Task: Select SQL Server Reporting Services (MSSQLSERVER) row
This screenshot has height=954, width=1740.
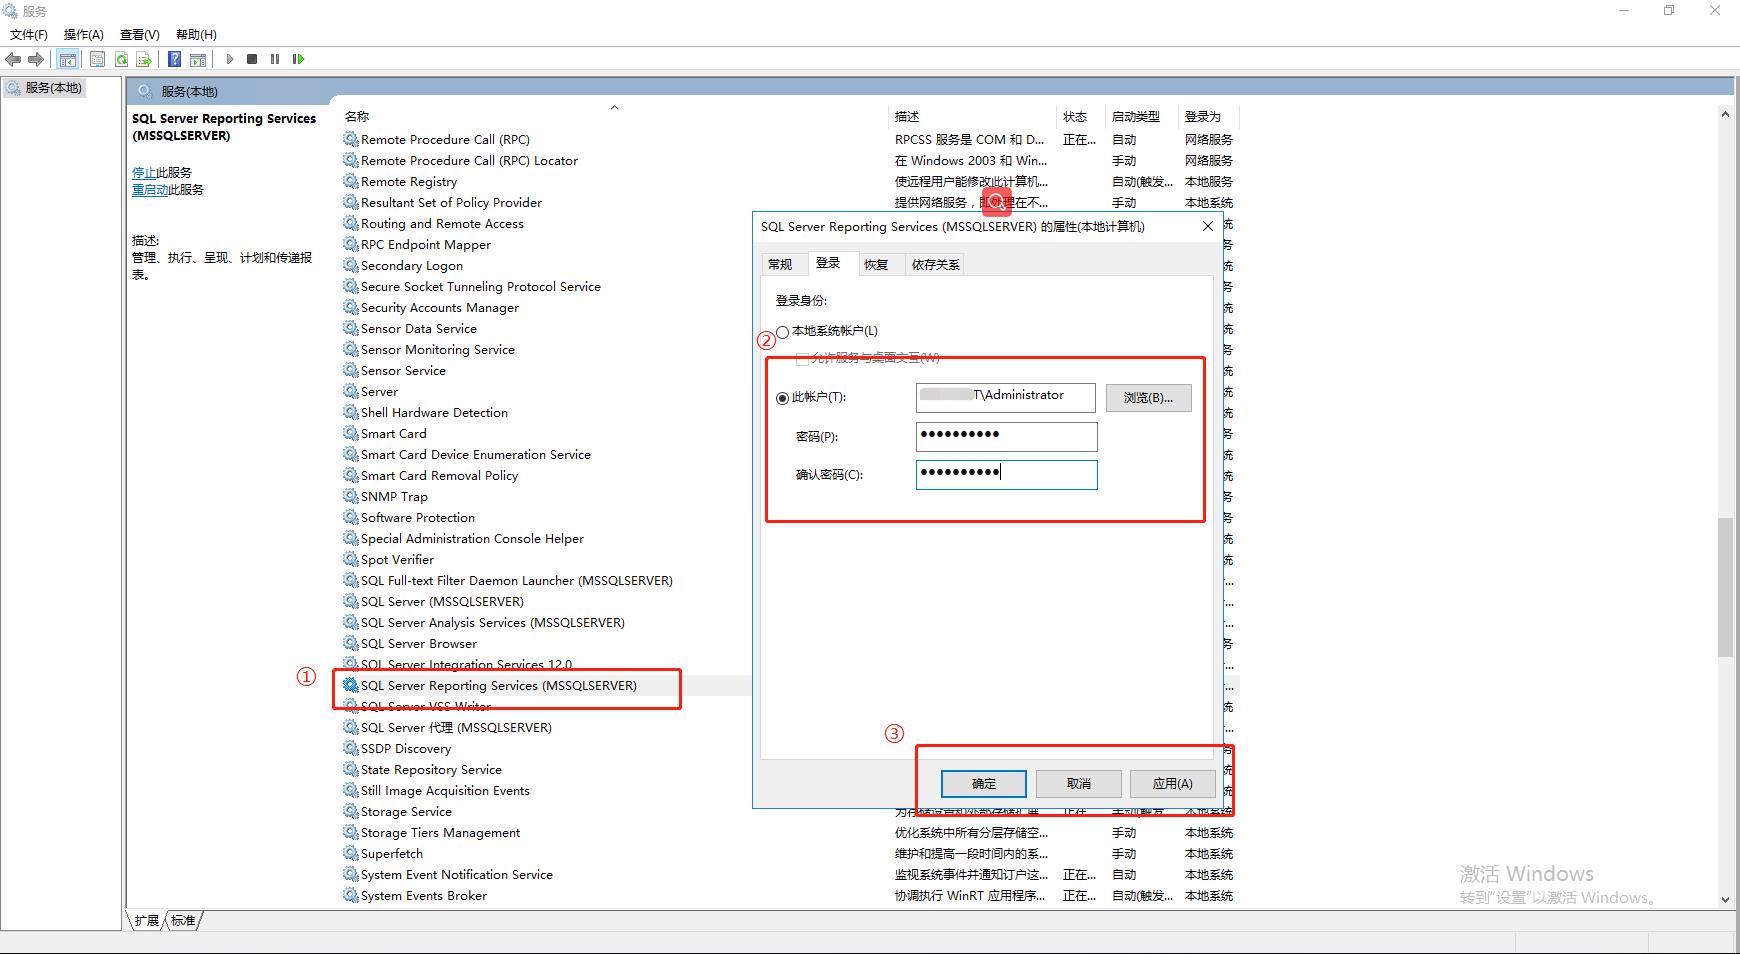Action: [498, 685]
